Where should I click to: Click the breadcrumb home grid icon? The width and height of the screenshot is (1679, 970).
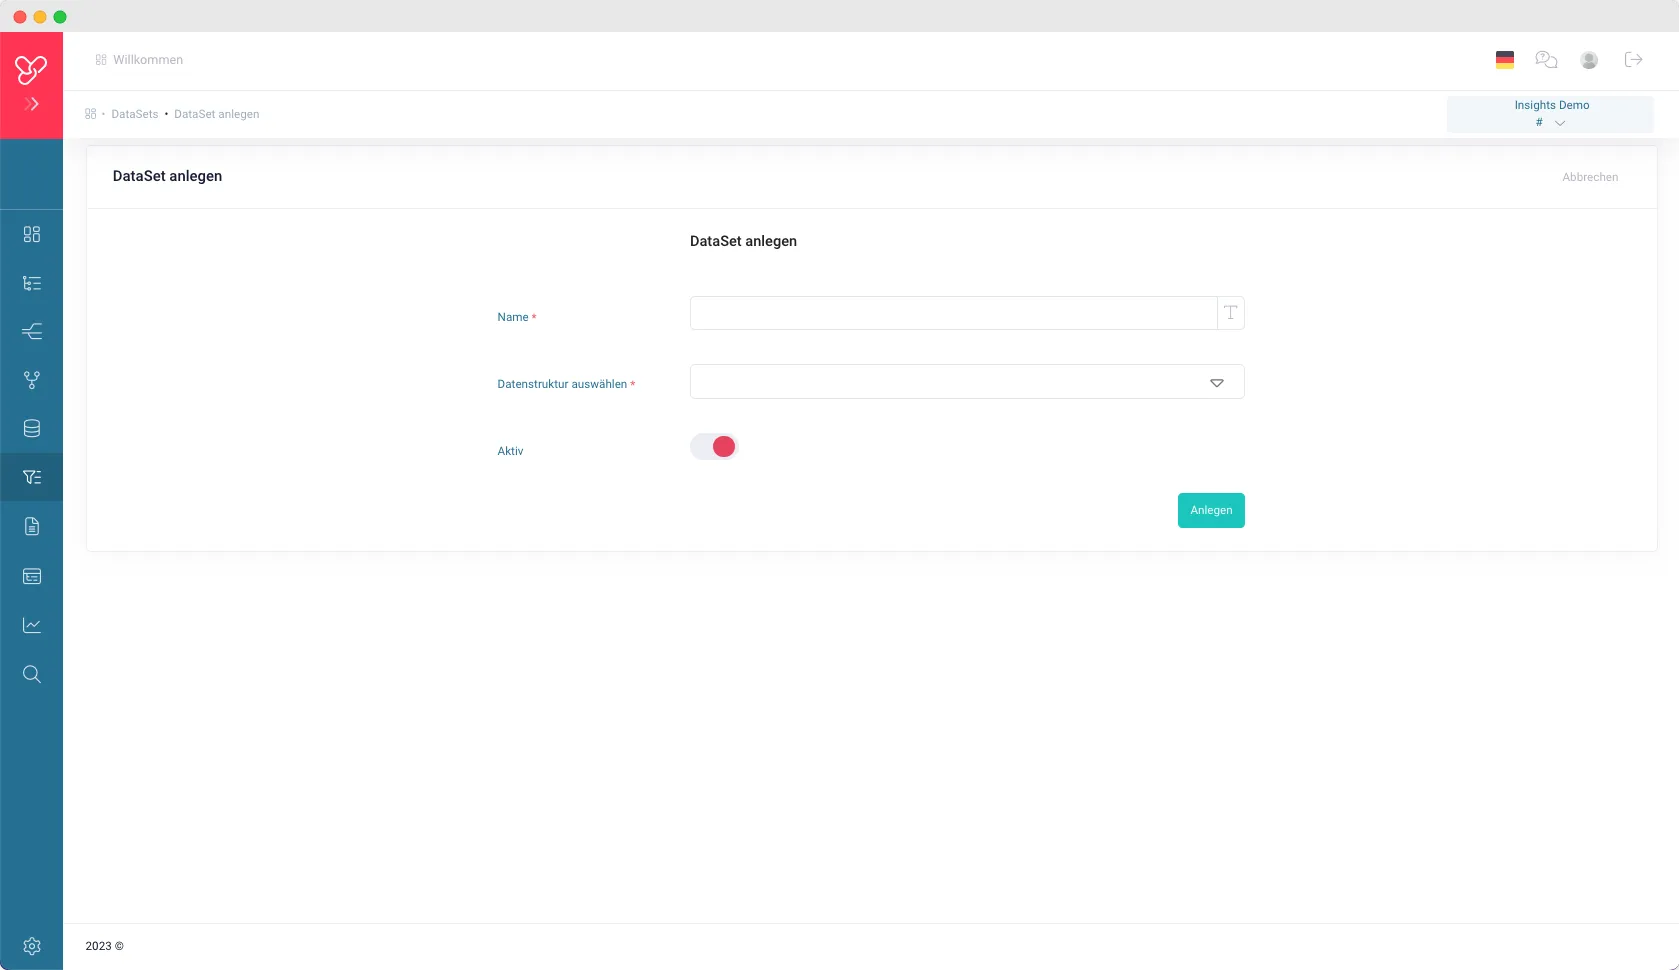91,114
